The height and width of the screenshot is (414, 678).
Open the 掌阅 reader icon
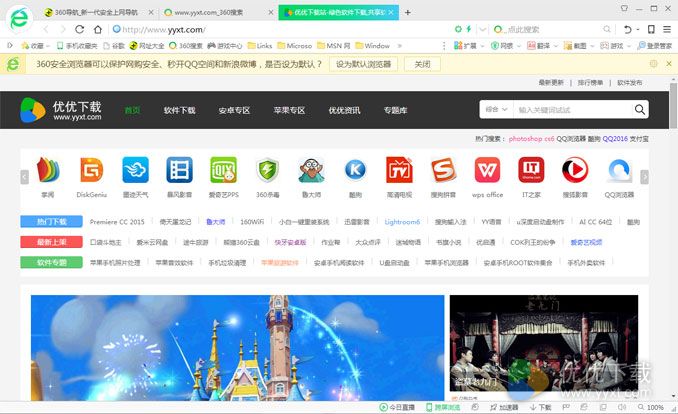click(x=48, y=170)
